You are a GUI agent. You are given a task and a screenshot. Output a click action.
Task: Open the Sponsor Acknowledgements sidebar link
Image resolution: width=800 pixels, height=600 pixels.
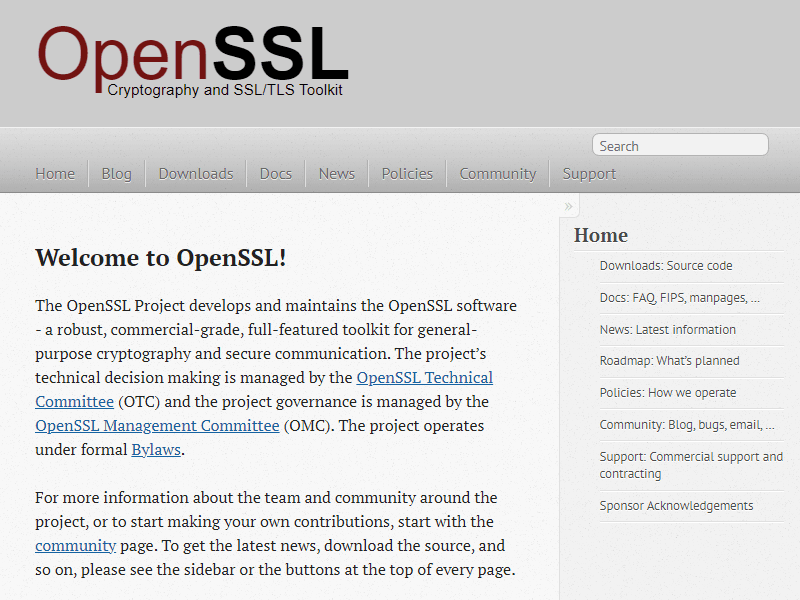coord(676,506)
